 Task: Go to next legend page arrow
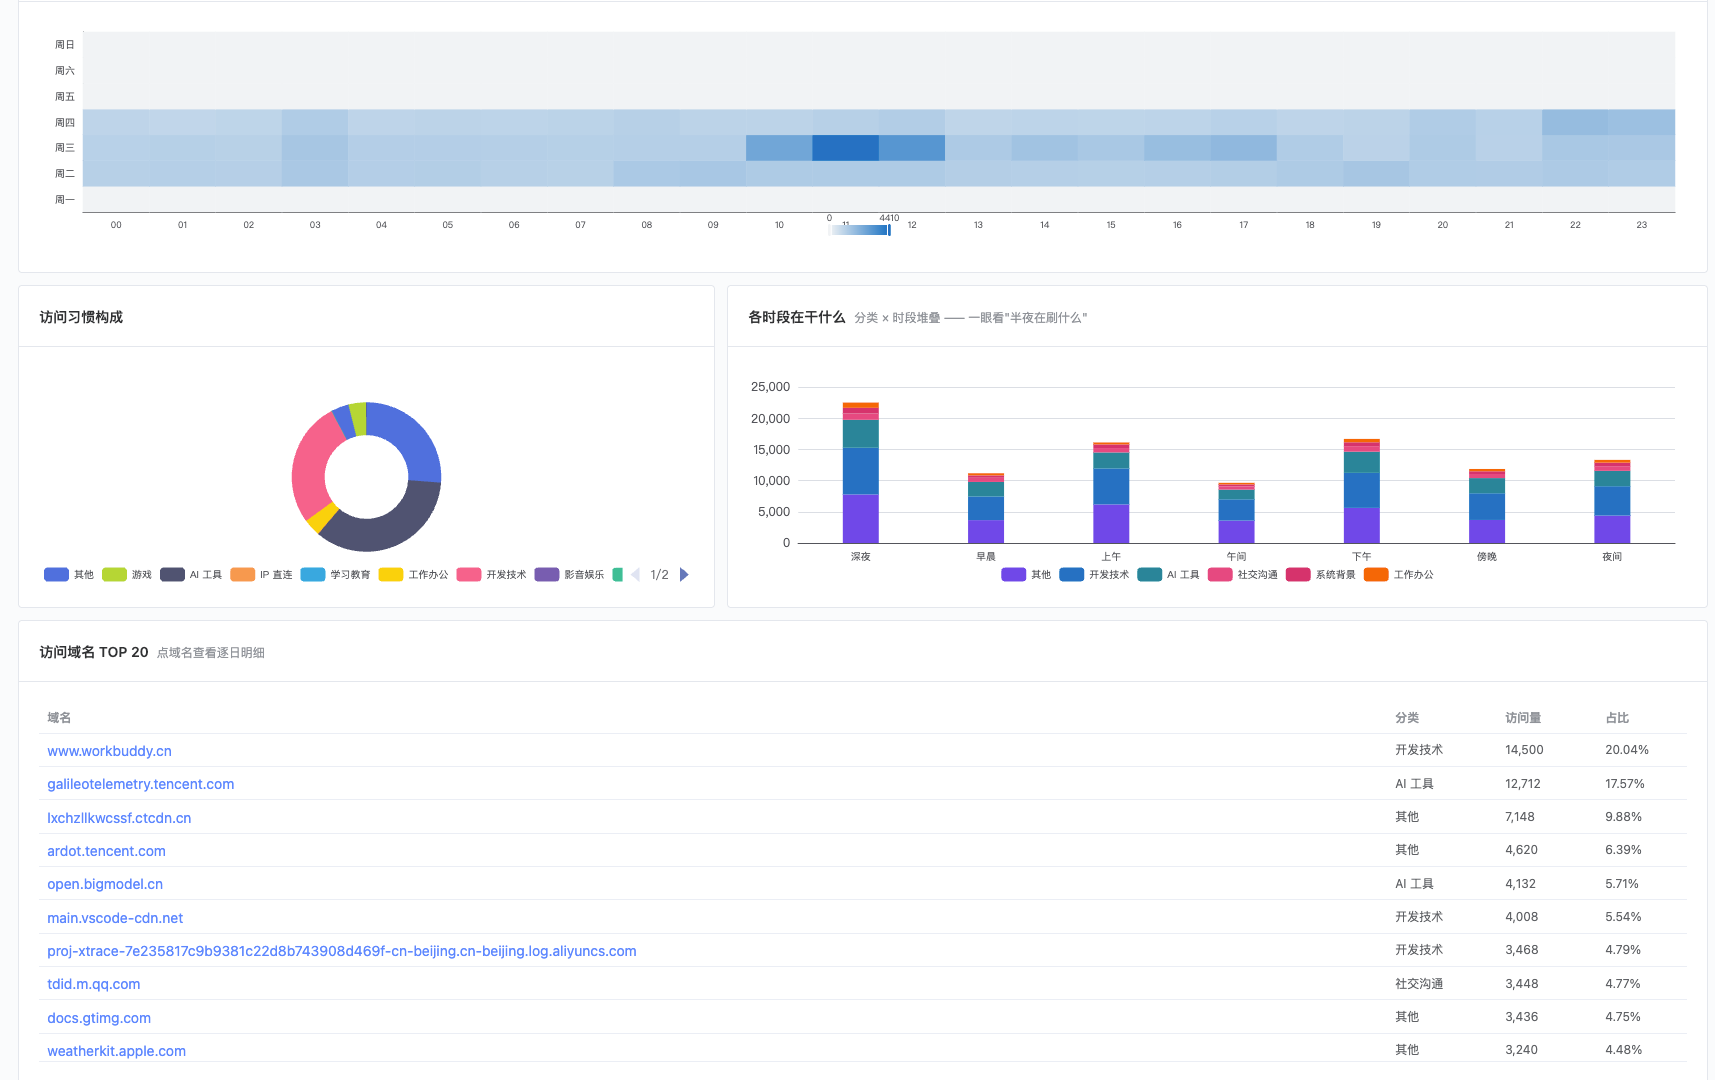(684, 575)
